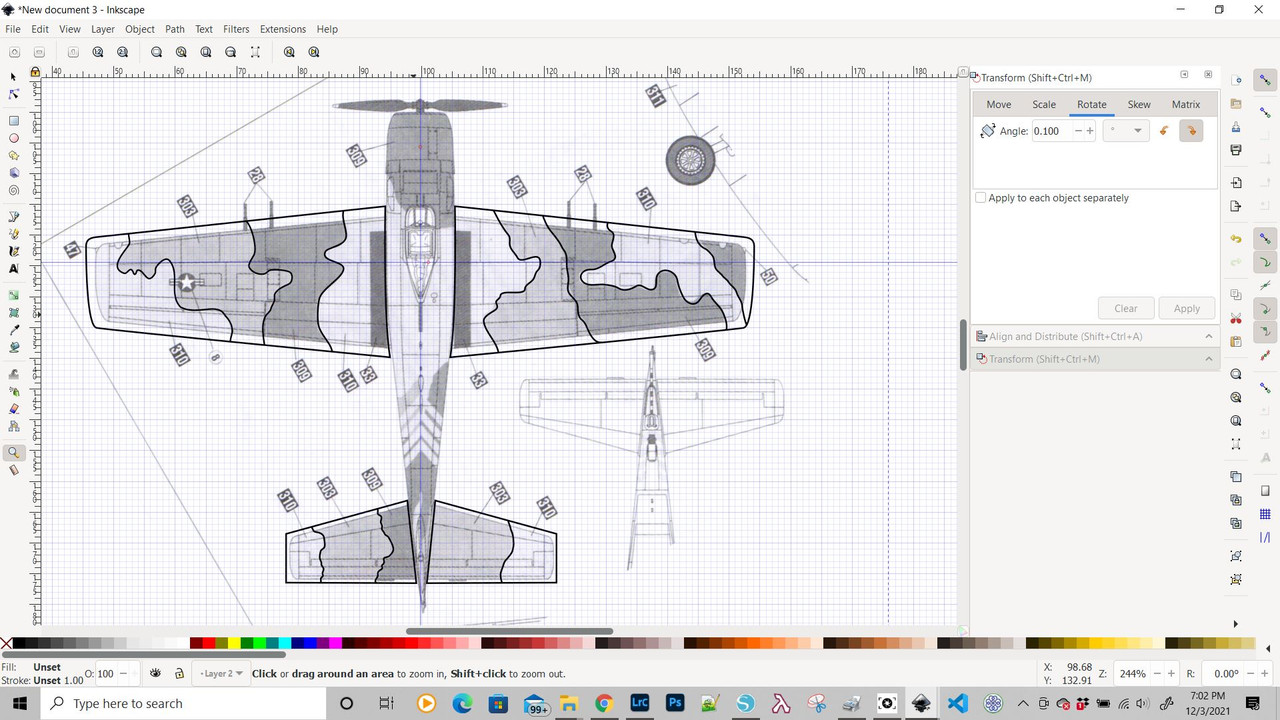Open the File menu
The image size is (1280, 720).
point(13,29)
